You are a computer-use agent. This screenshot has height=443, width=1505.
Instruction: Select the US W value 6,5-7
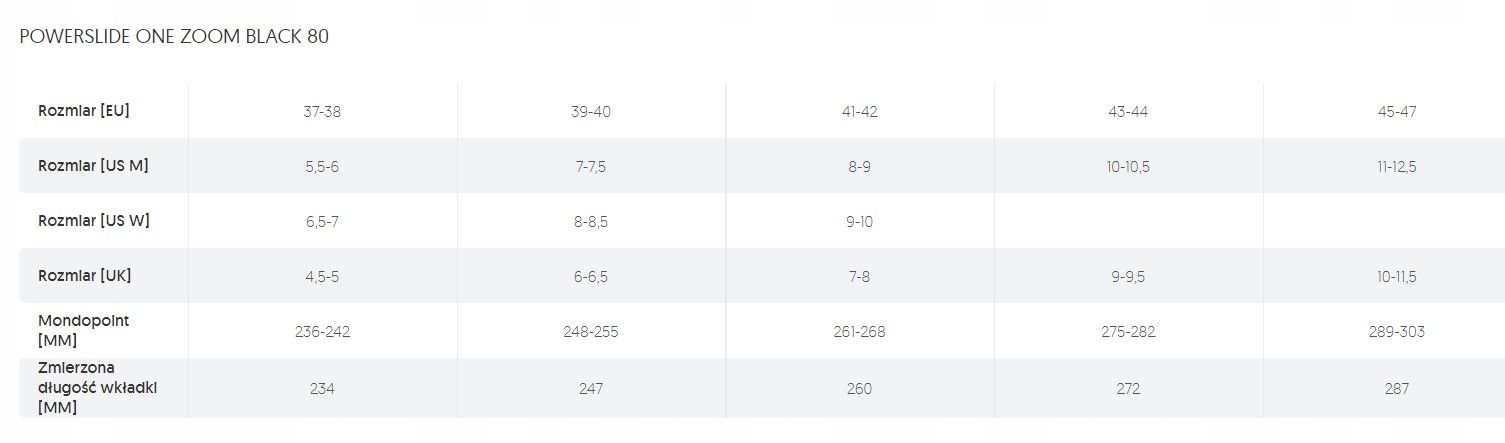pos(322,222)
